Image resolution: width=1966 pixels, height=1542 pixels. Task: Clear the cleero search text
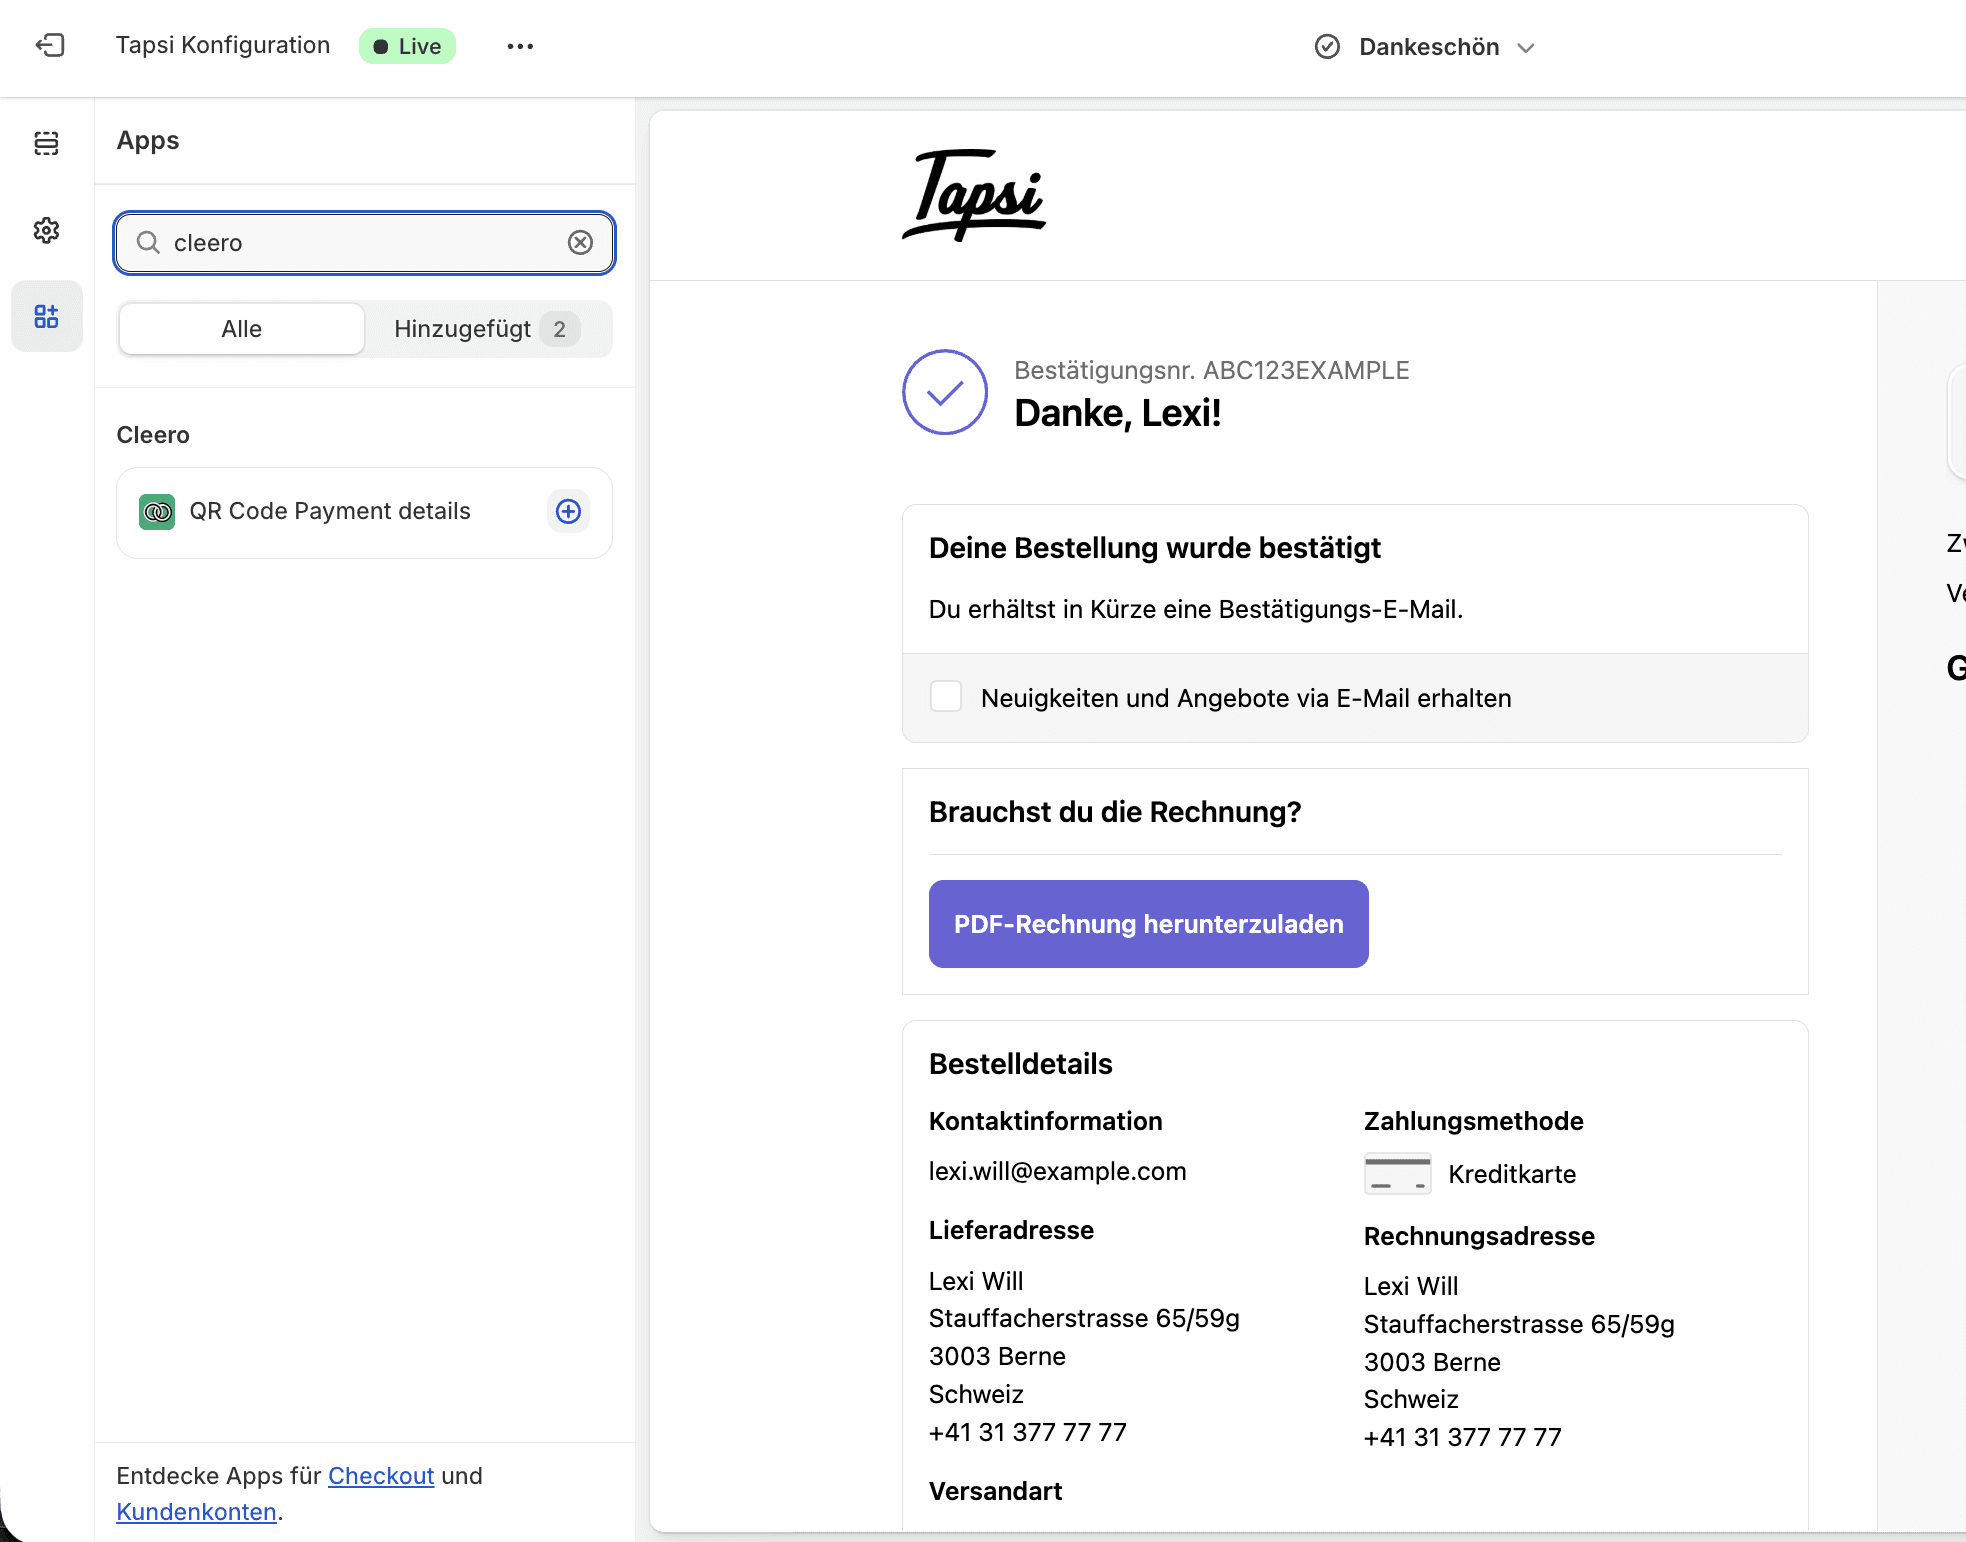(x=580, y=242)
